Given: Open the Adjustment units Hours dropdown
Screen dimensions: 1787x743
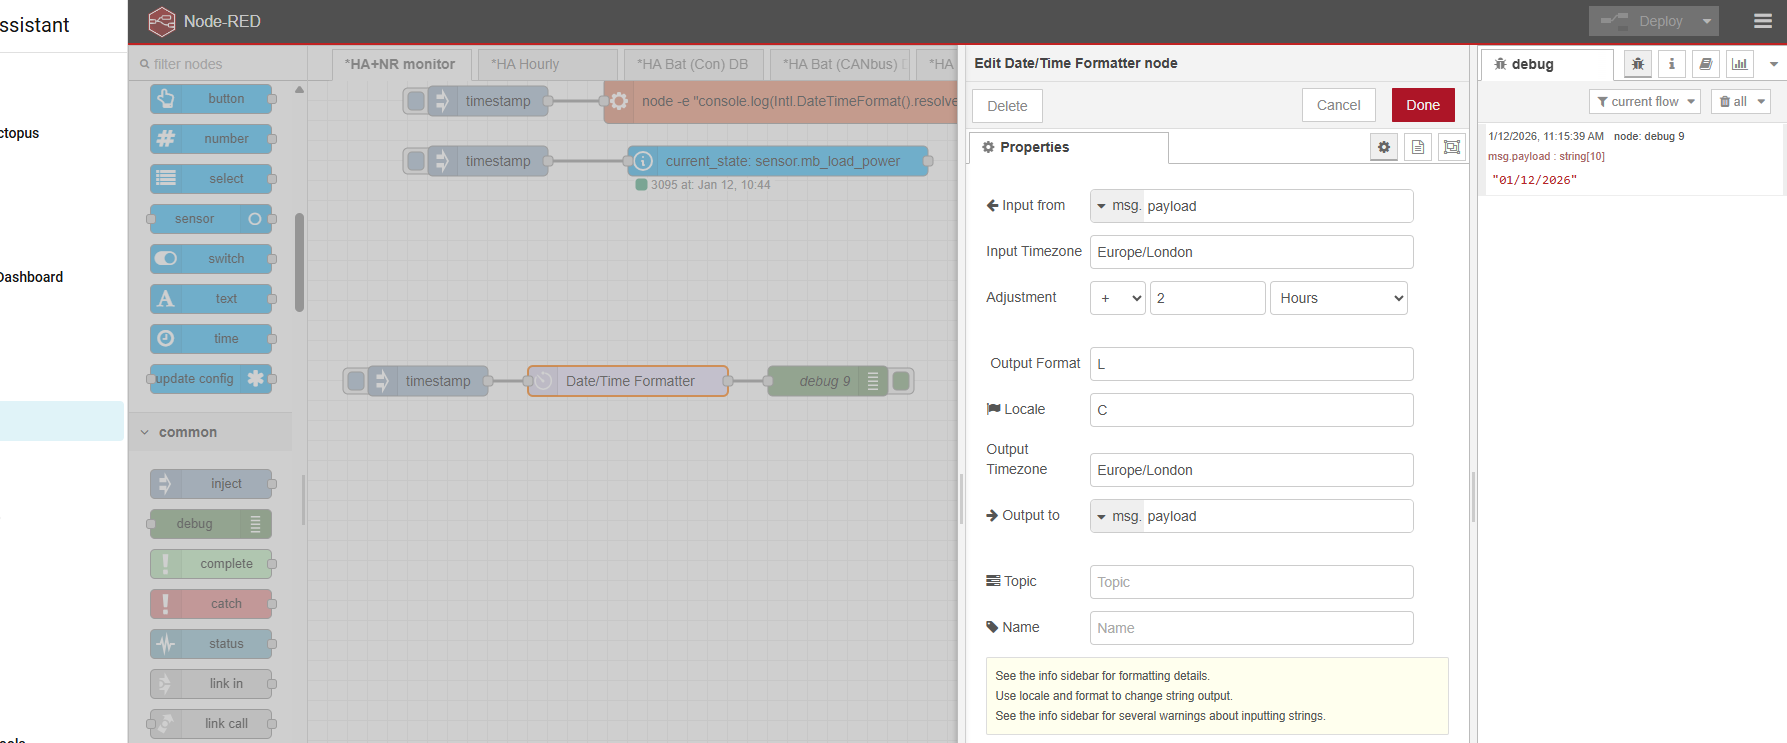Looking at the screenshot, I should [1338, 298].
